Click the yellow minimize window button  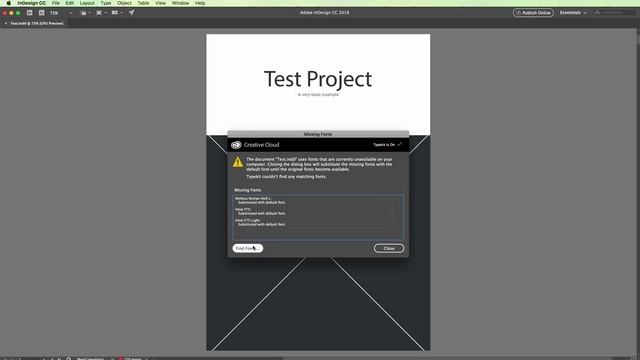[x=11, y=13]
